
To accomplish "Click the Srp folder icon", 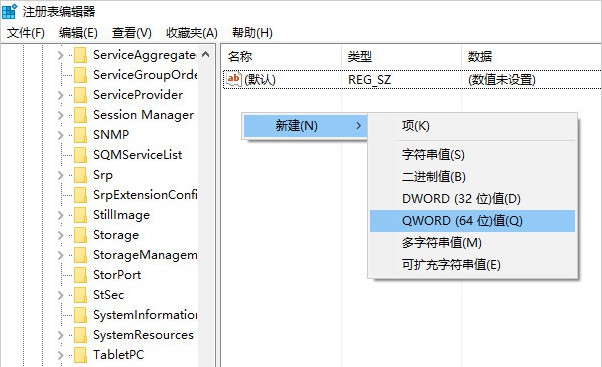I will point(80,175).
